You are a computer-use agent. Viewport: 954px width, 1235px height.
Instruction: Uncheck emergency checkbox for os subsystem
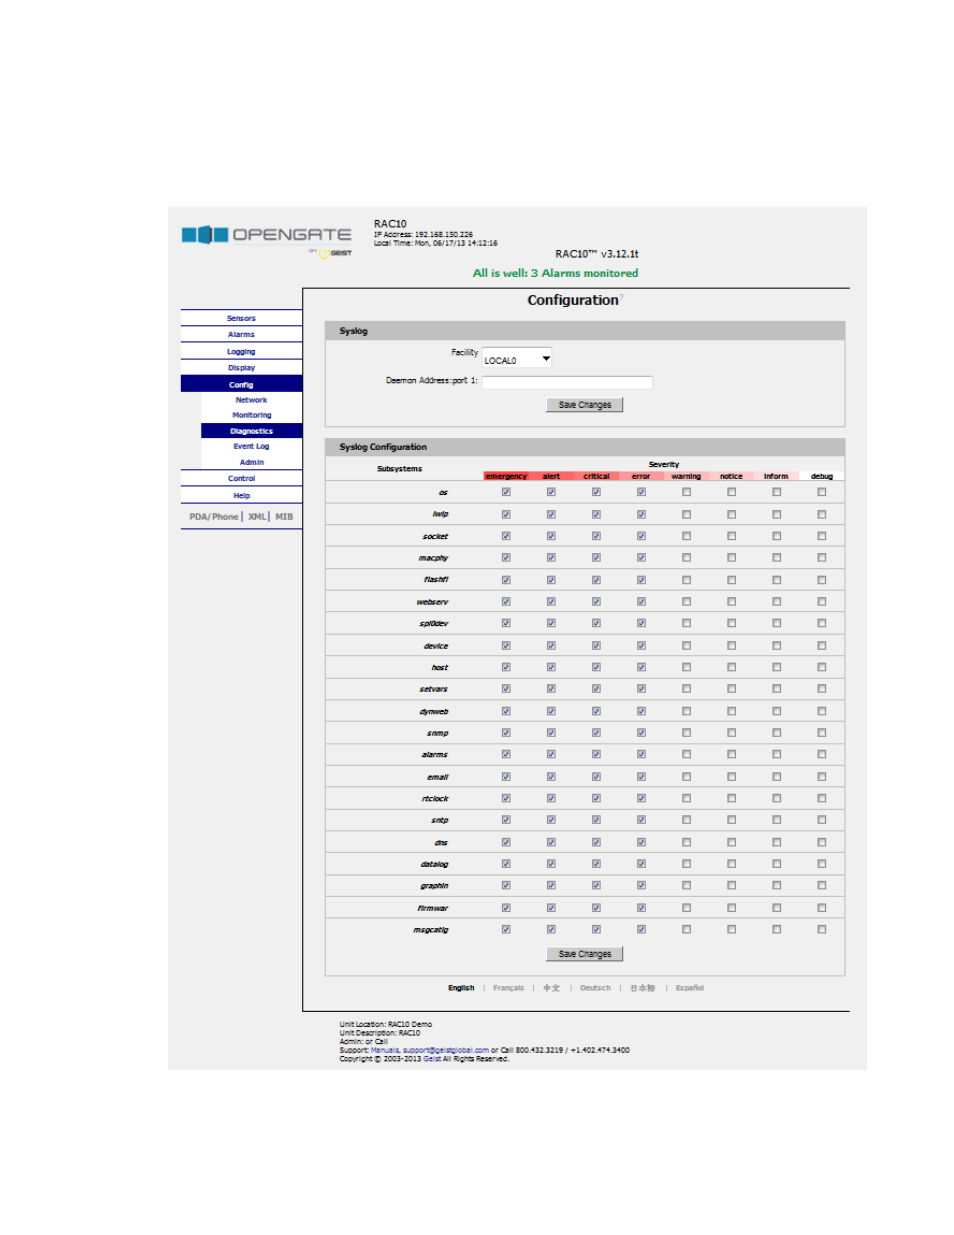(x=506, y=492)
